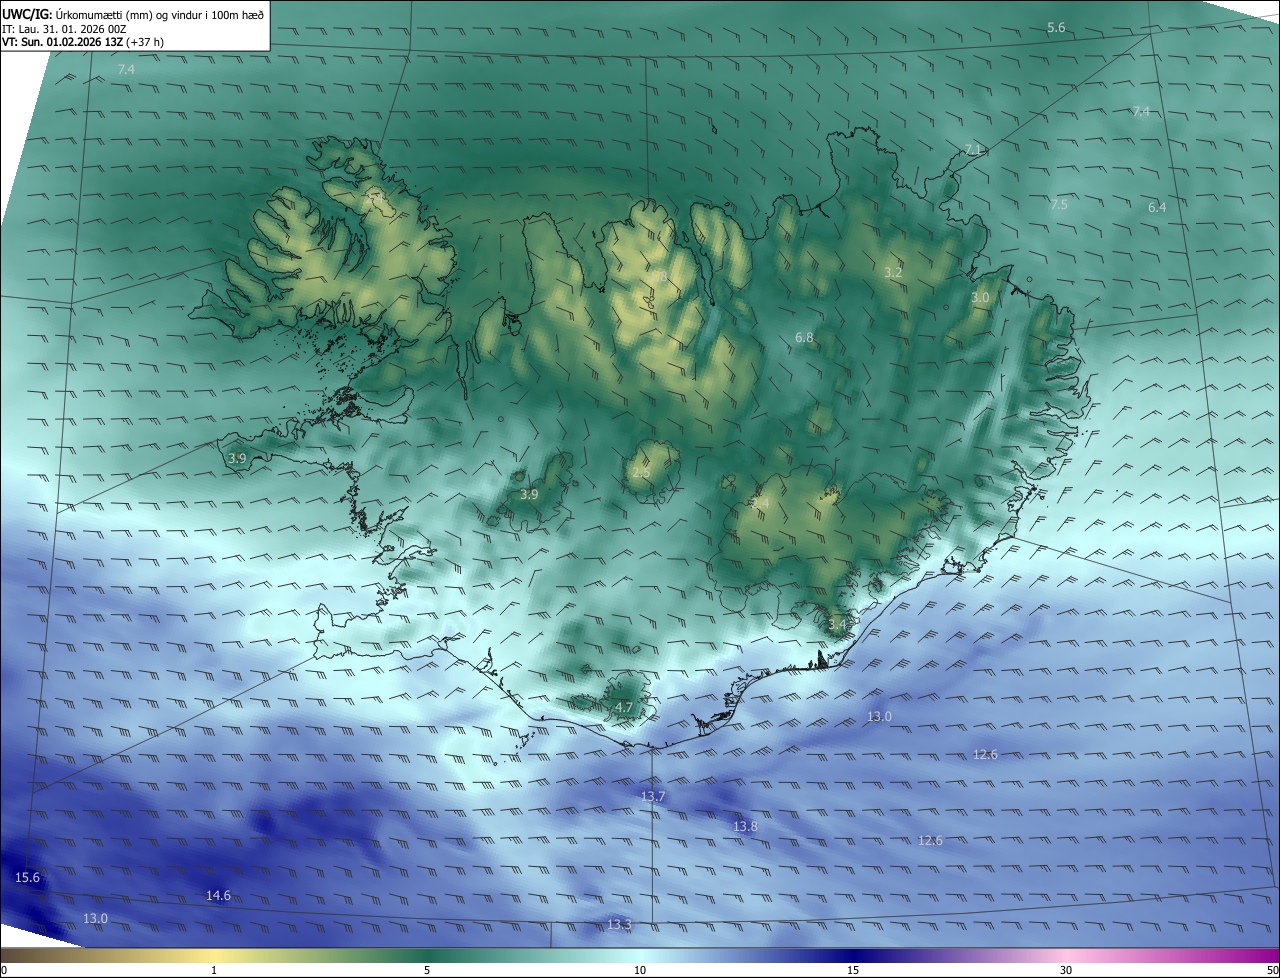Click the '1' tick on the color scale
The image size is (1280, 978).
point(214,970)
